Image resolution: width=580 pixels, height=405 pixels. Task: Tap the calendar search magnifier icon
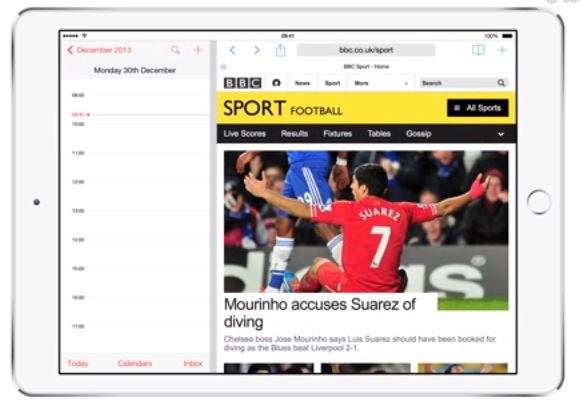click(x=175, y=50)
